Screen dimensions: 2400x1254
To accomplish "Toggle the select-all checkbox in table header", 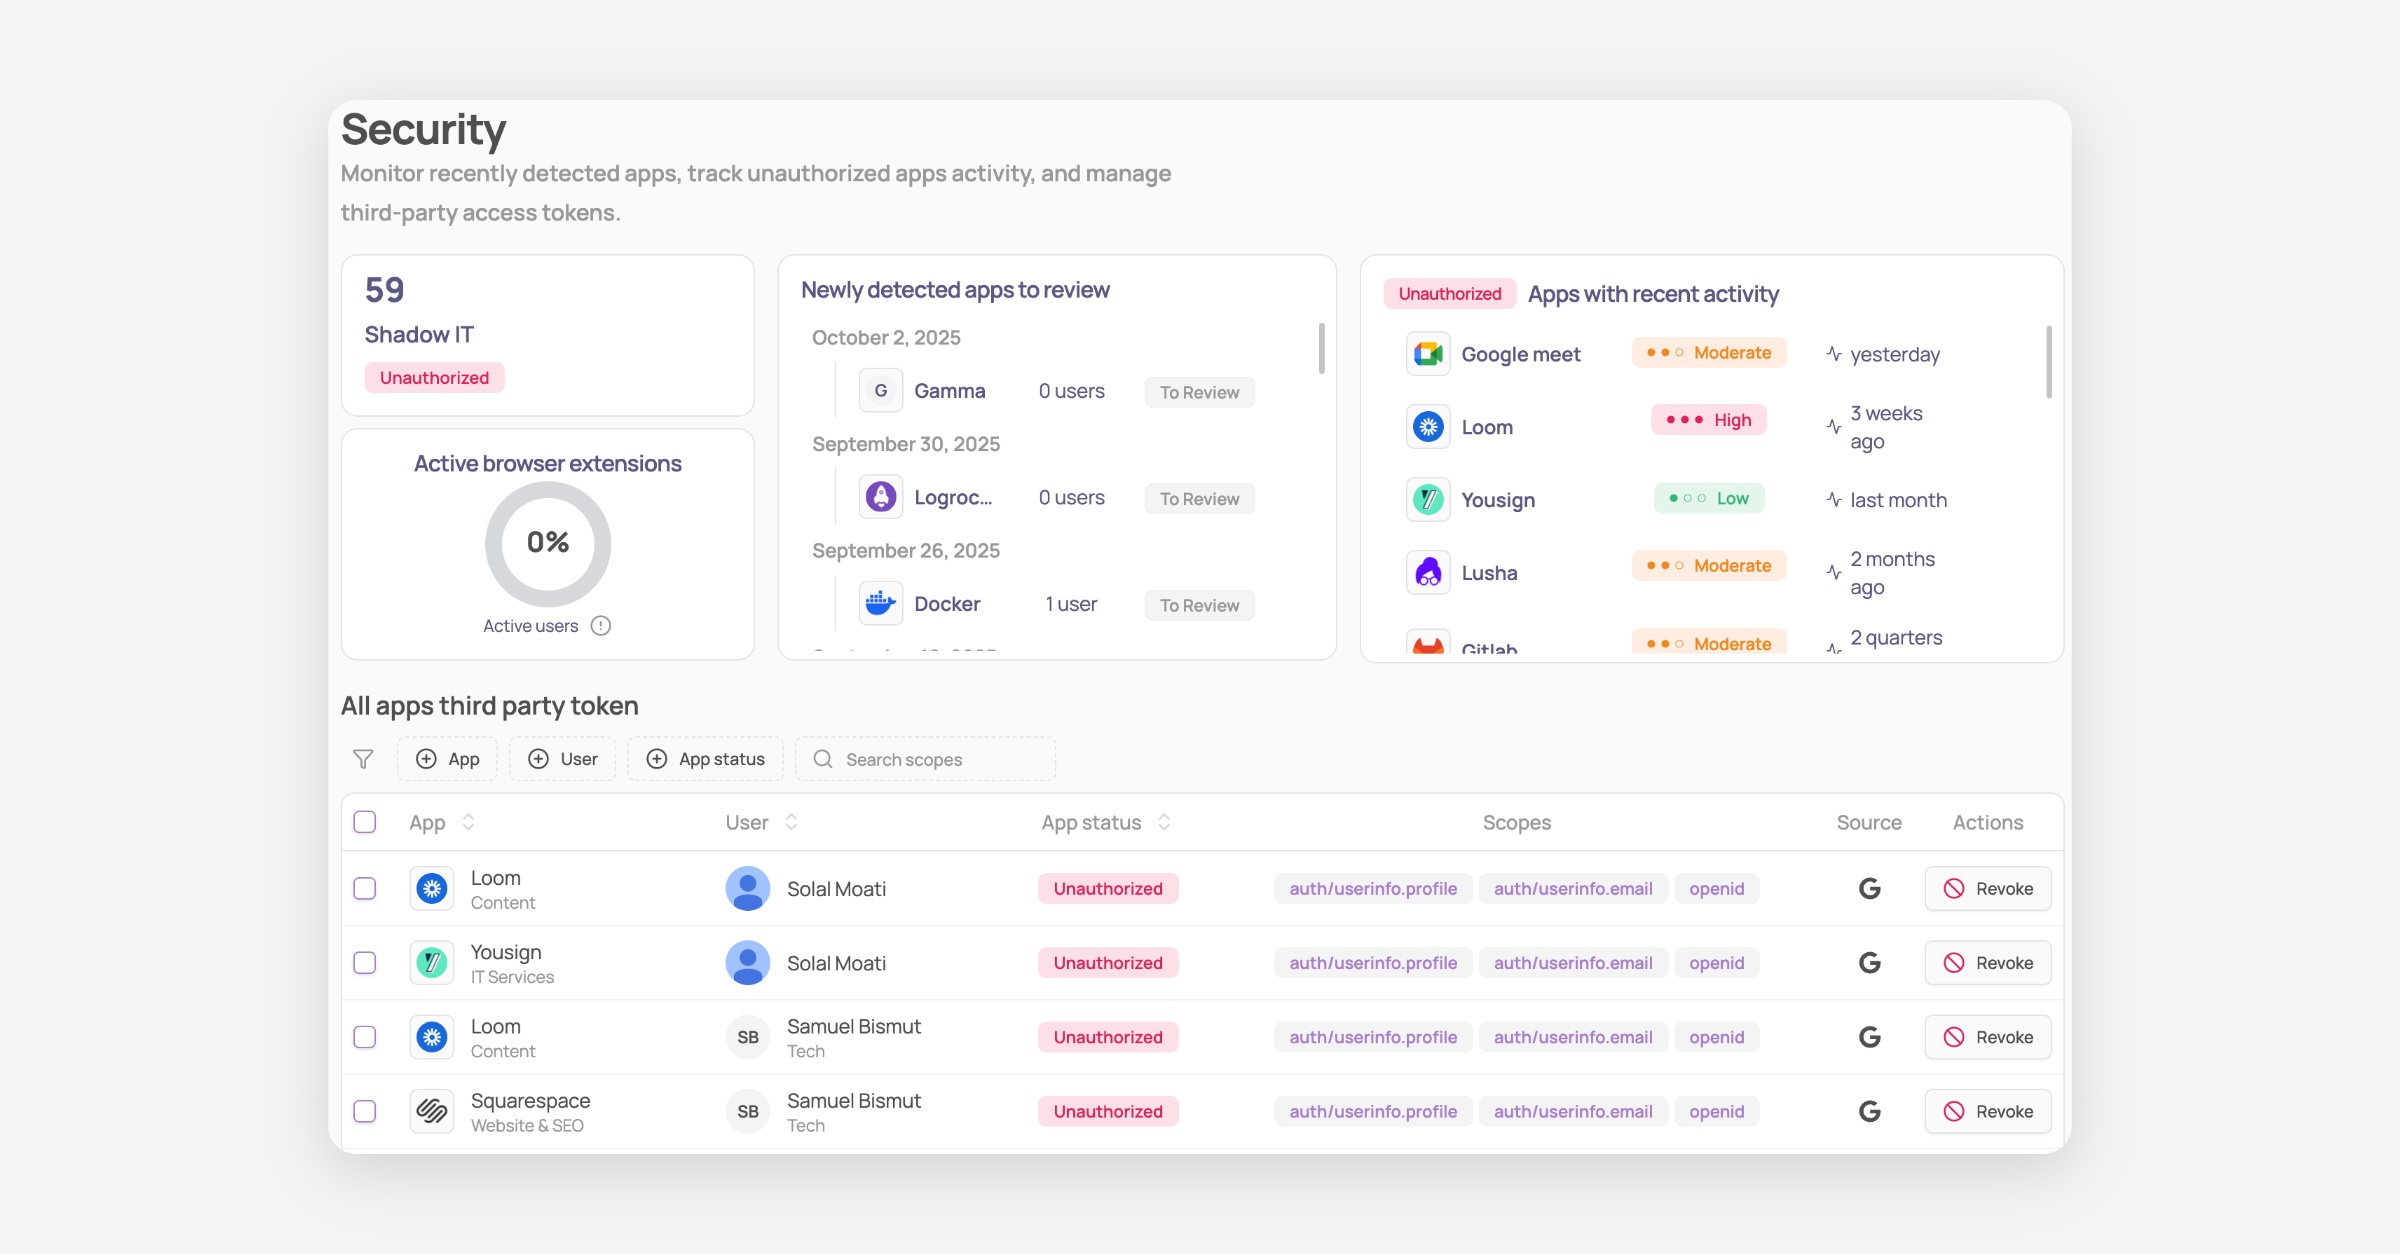I will coord(365,822).
